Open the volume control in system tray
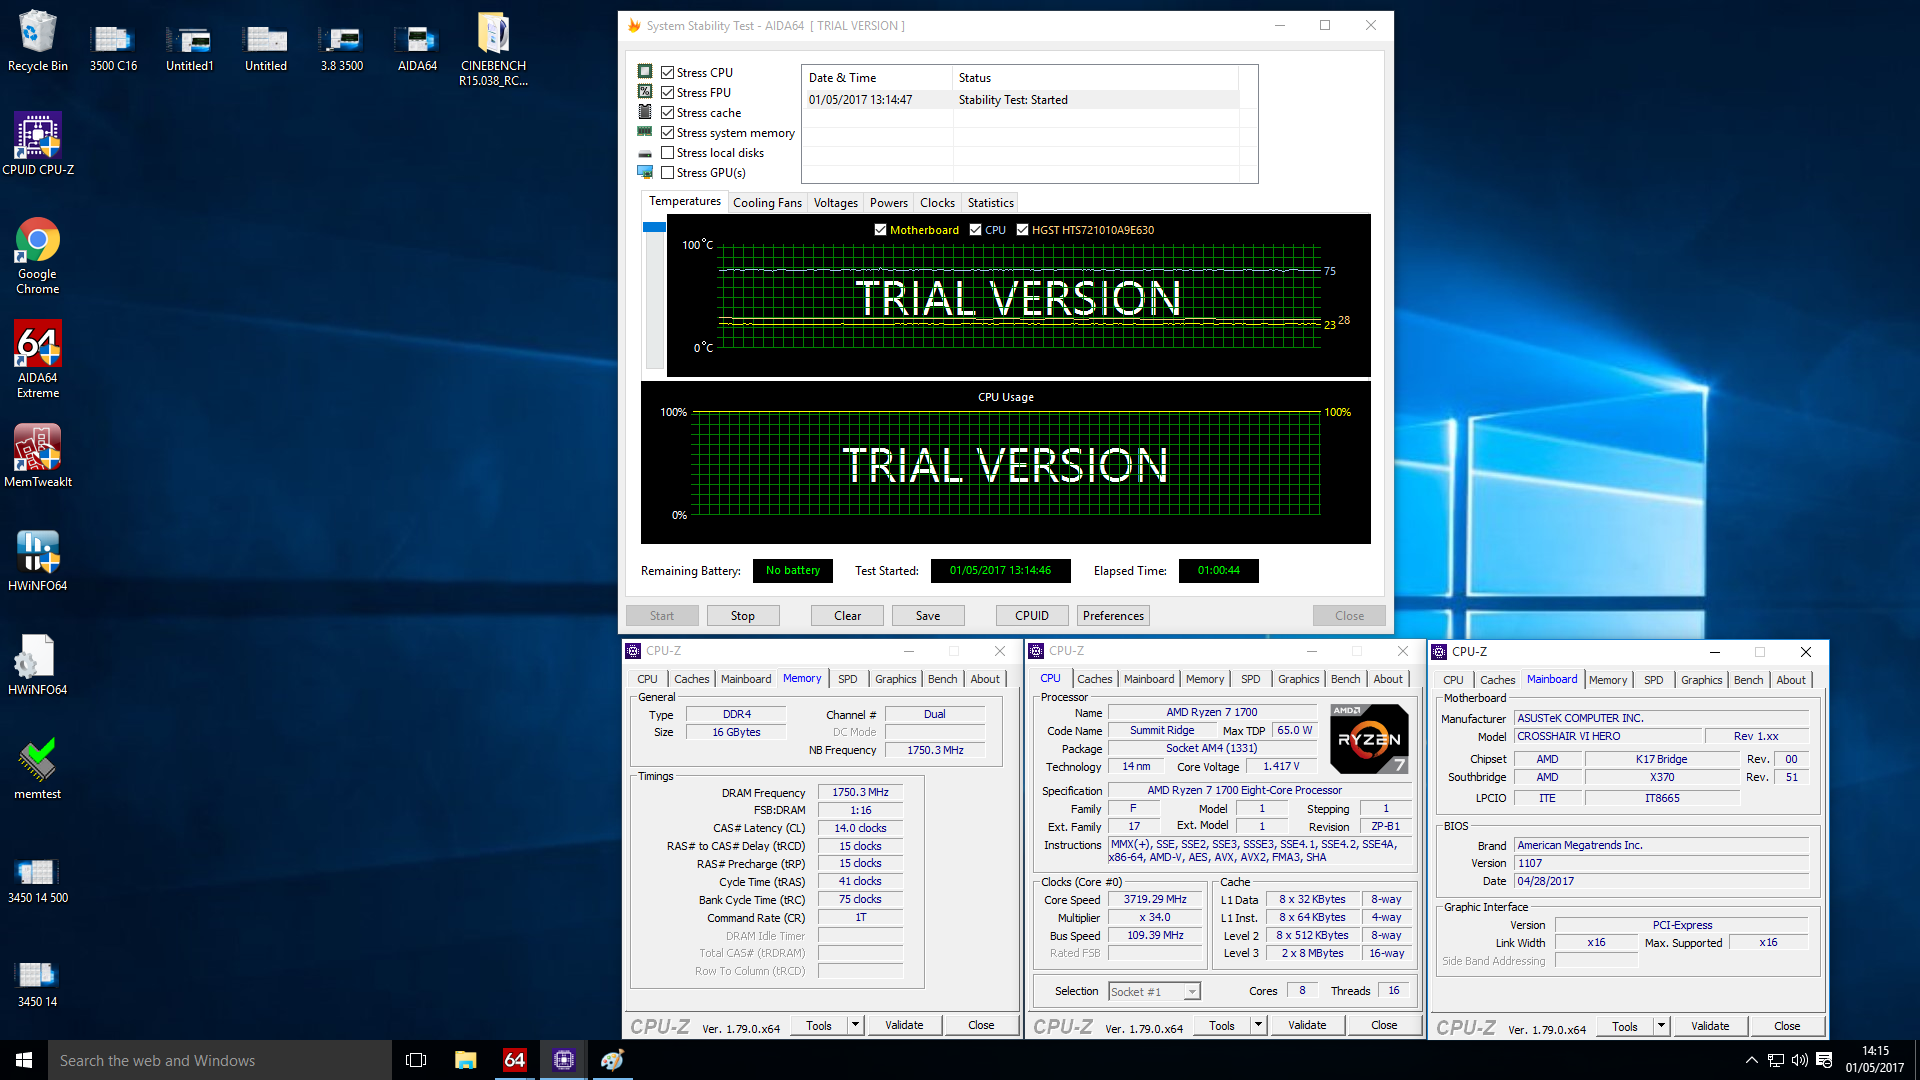 [x=1800, y=1060]
